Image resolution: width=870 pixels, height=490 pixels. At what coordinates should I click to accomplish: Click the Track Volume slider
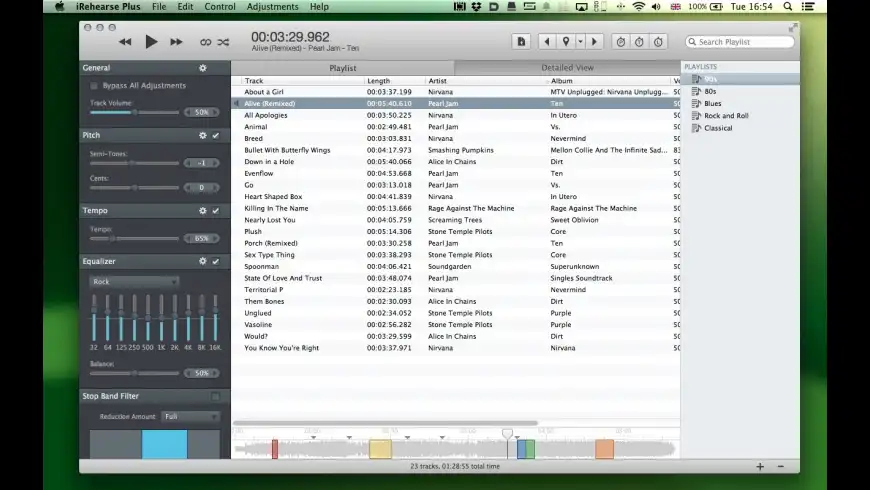[x=134, y=112]
